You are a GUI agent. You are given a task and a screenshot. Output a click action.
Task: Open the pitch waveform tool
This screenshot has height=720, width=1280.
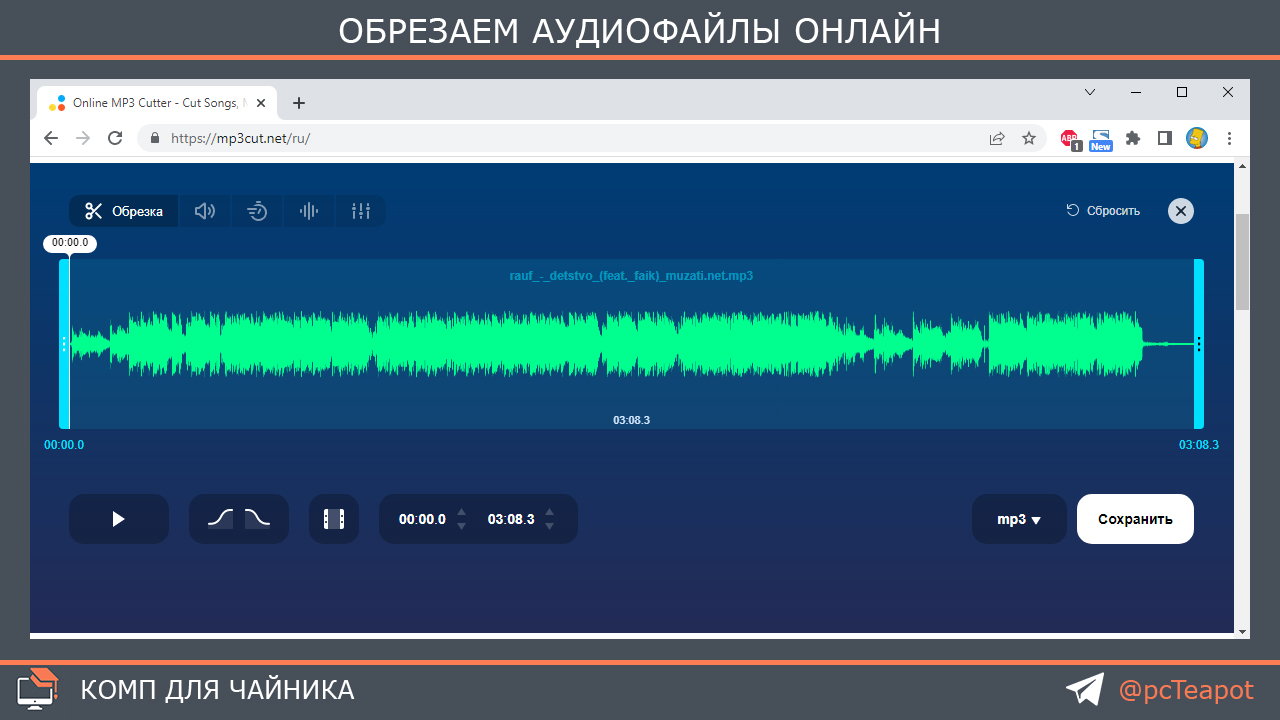coord(309,211)
